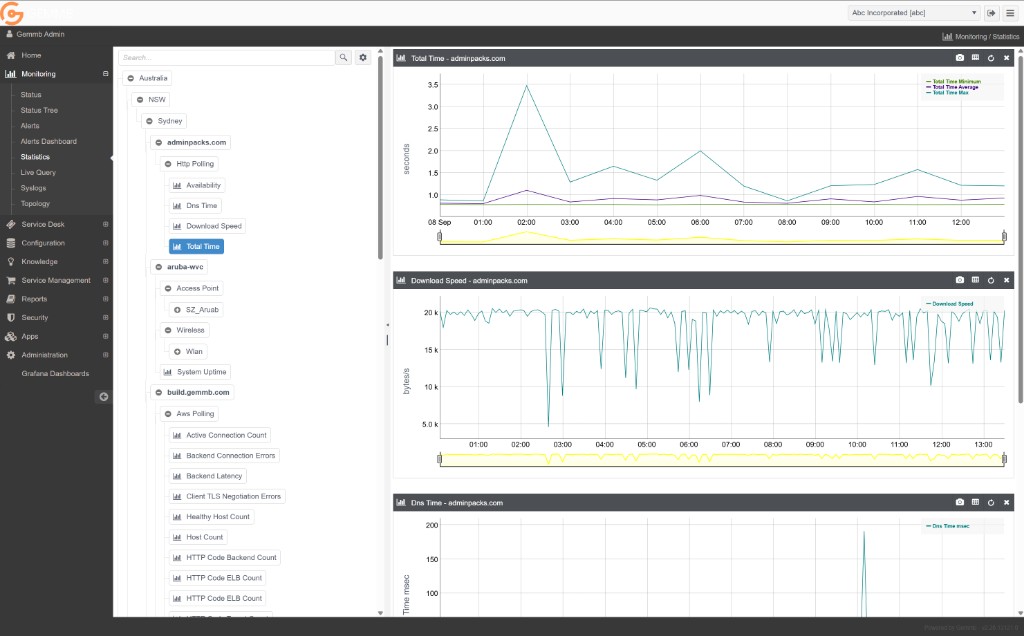Open Live Query page

coord(38,172)
